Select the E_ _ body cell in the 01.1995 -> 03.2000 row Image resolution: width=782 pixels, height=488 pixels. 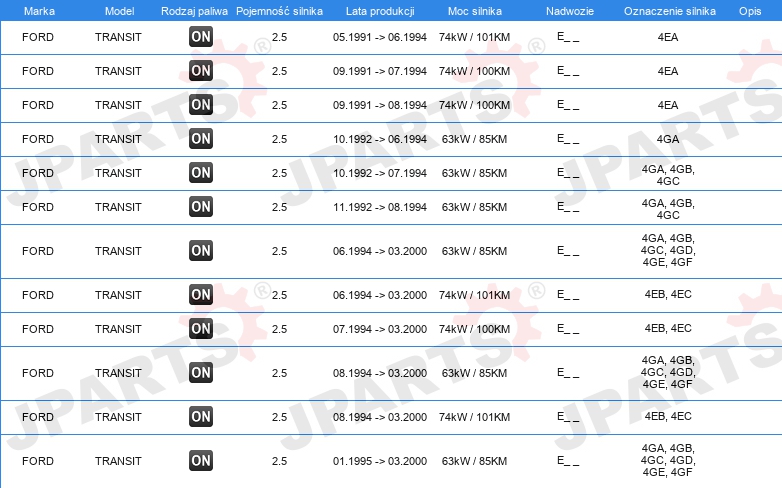(x=568, y=460)
